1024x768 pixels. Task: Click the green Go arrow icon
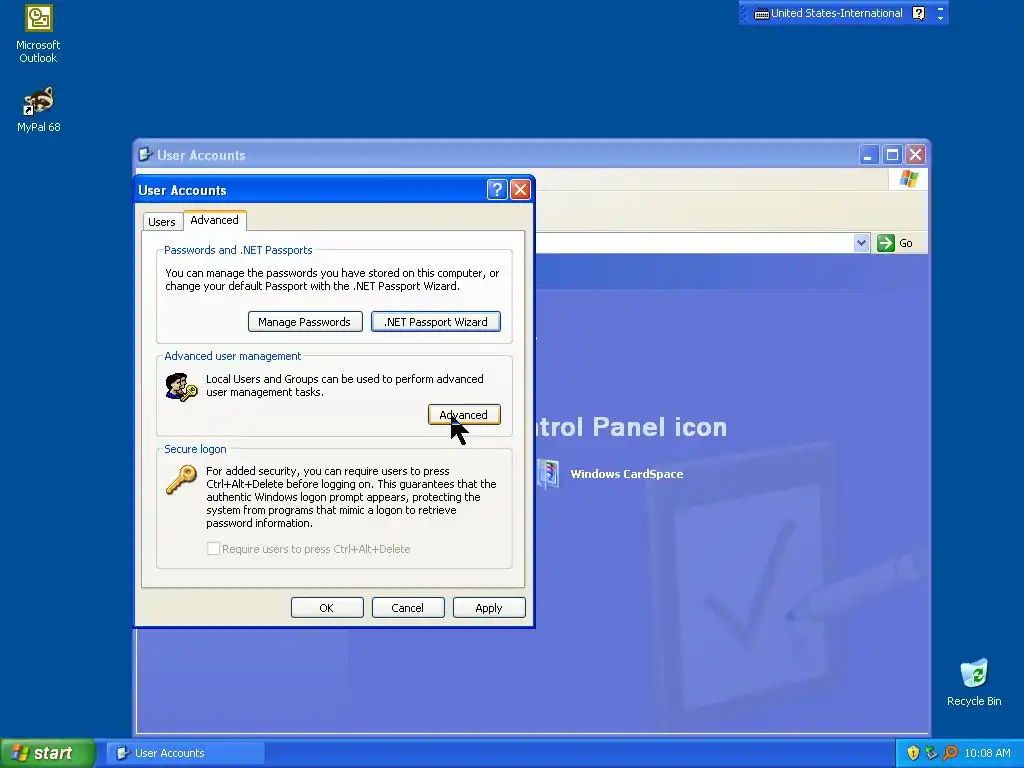point(886,243)
